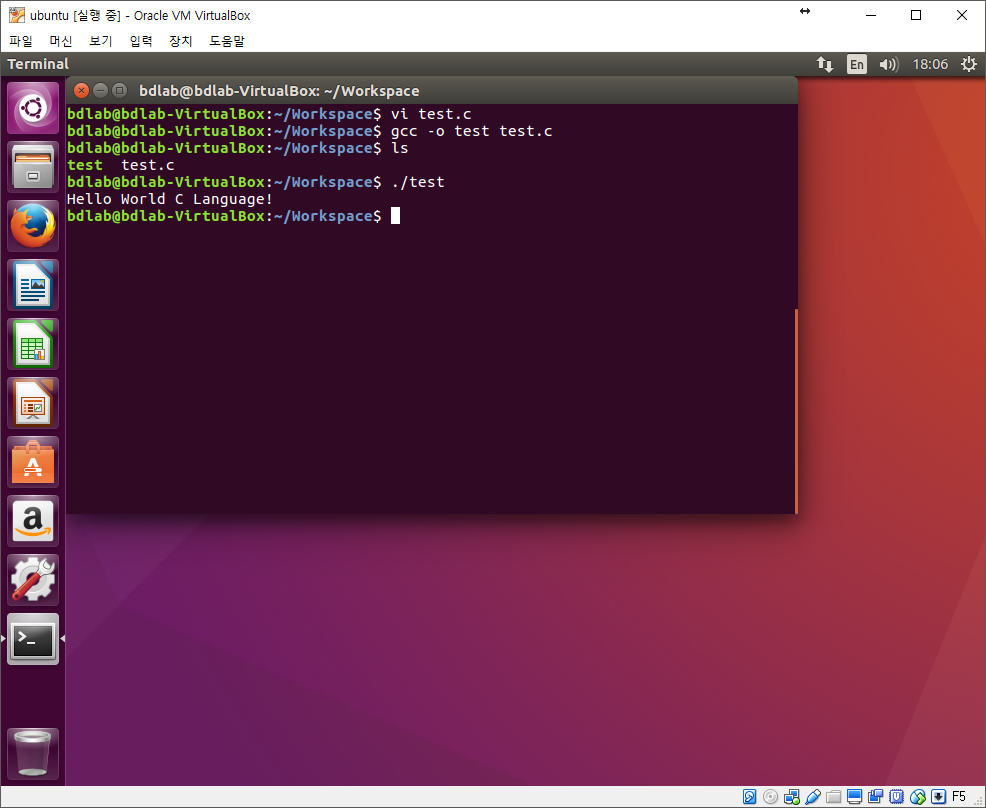Viewport: 986px width, 808px height.
Task: Open LibreOffice Writer from launcher
Action: tap(33, 285)
